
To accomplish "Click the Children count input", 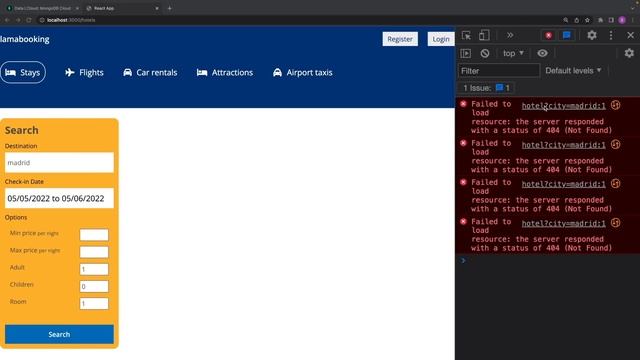I will 94,286.
